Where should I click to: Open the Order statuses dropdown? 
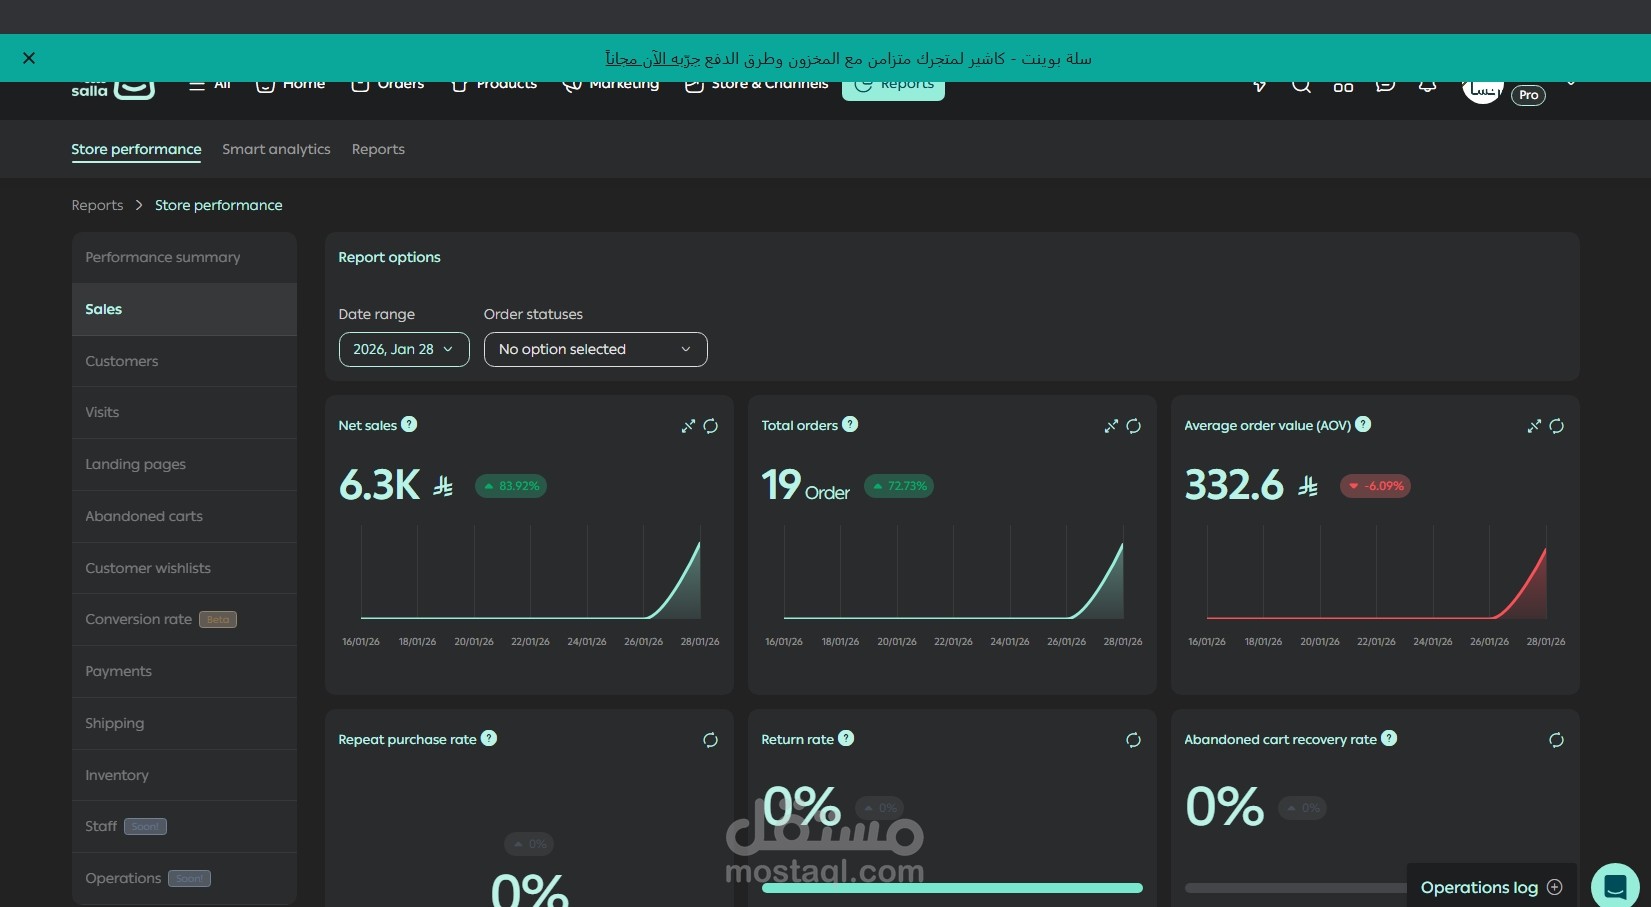coord(596,349)
